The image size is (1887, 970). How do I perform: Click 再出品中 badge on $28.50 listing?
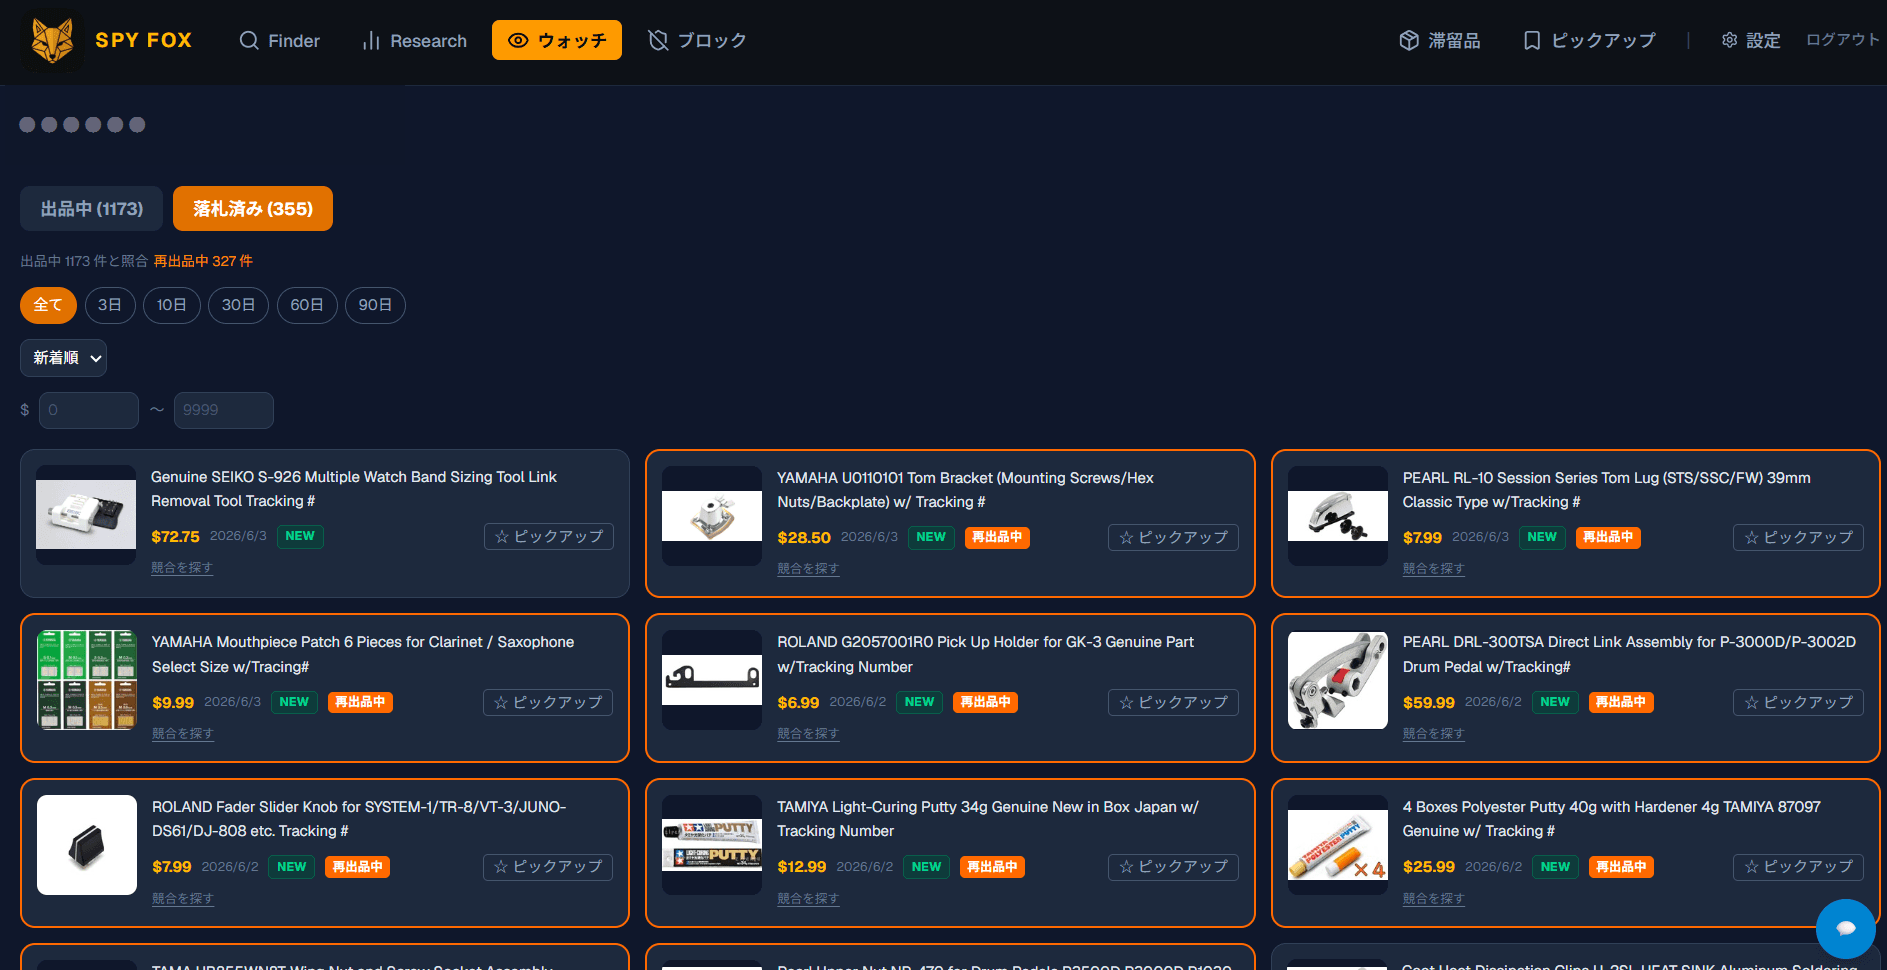pyautogui.click(x=997, y=538)
